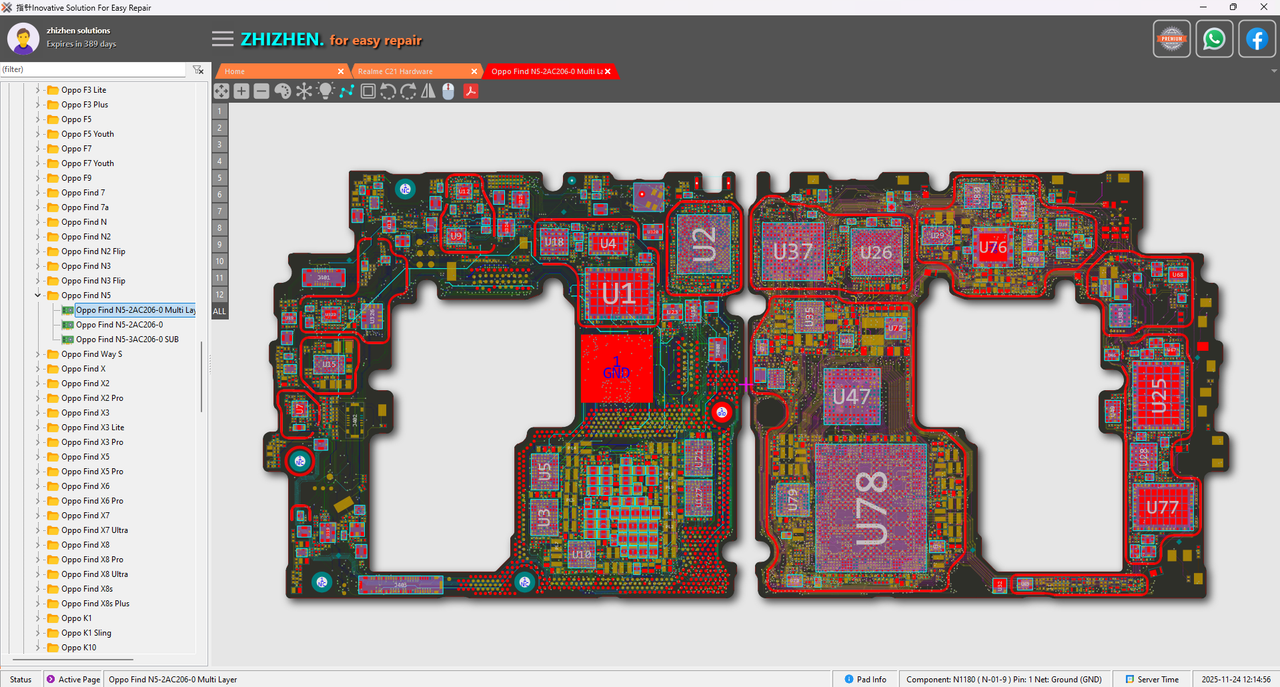
Task: Open the Facebook page icon
Action: coord(1257,39)
